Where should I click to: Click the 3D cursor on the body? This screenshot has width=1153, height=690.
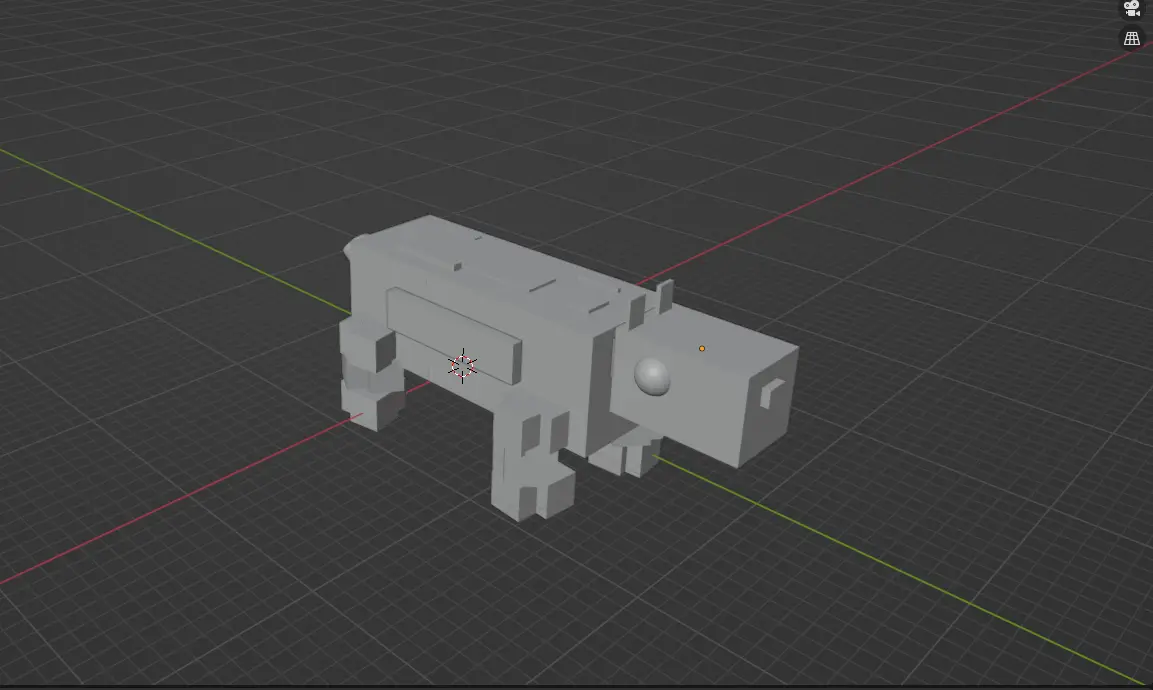(461, 363)
